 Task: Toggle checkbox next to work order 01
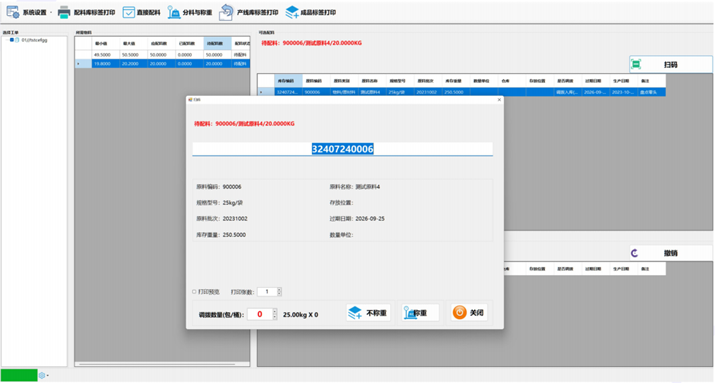[12, 40]
